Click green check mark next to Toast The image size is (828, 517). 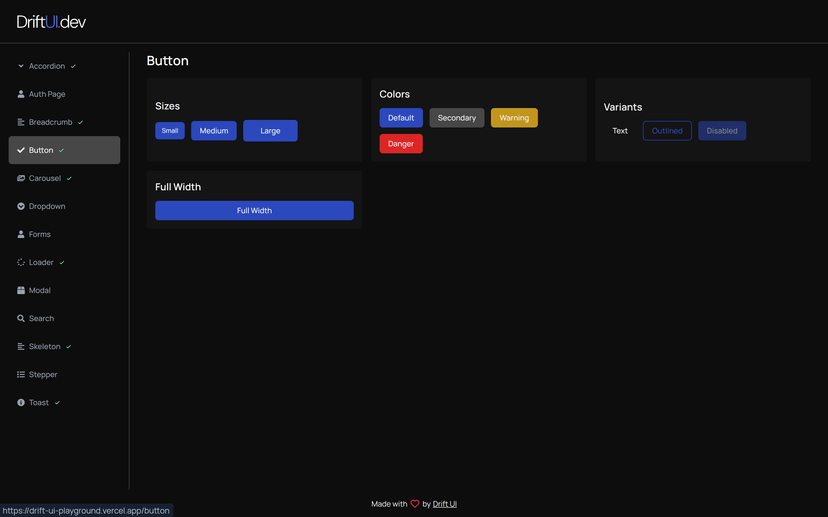(x=57, y=402)
